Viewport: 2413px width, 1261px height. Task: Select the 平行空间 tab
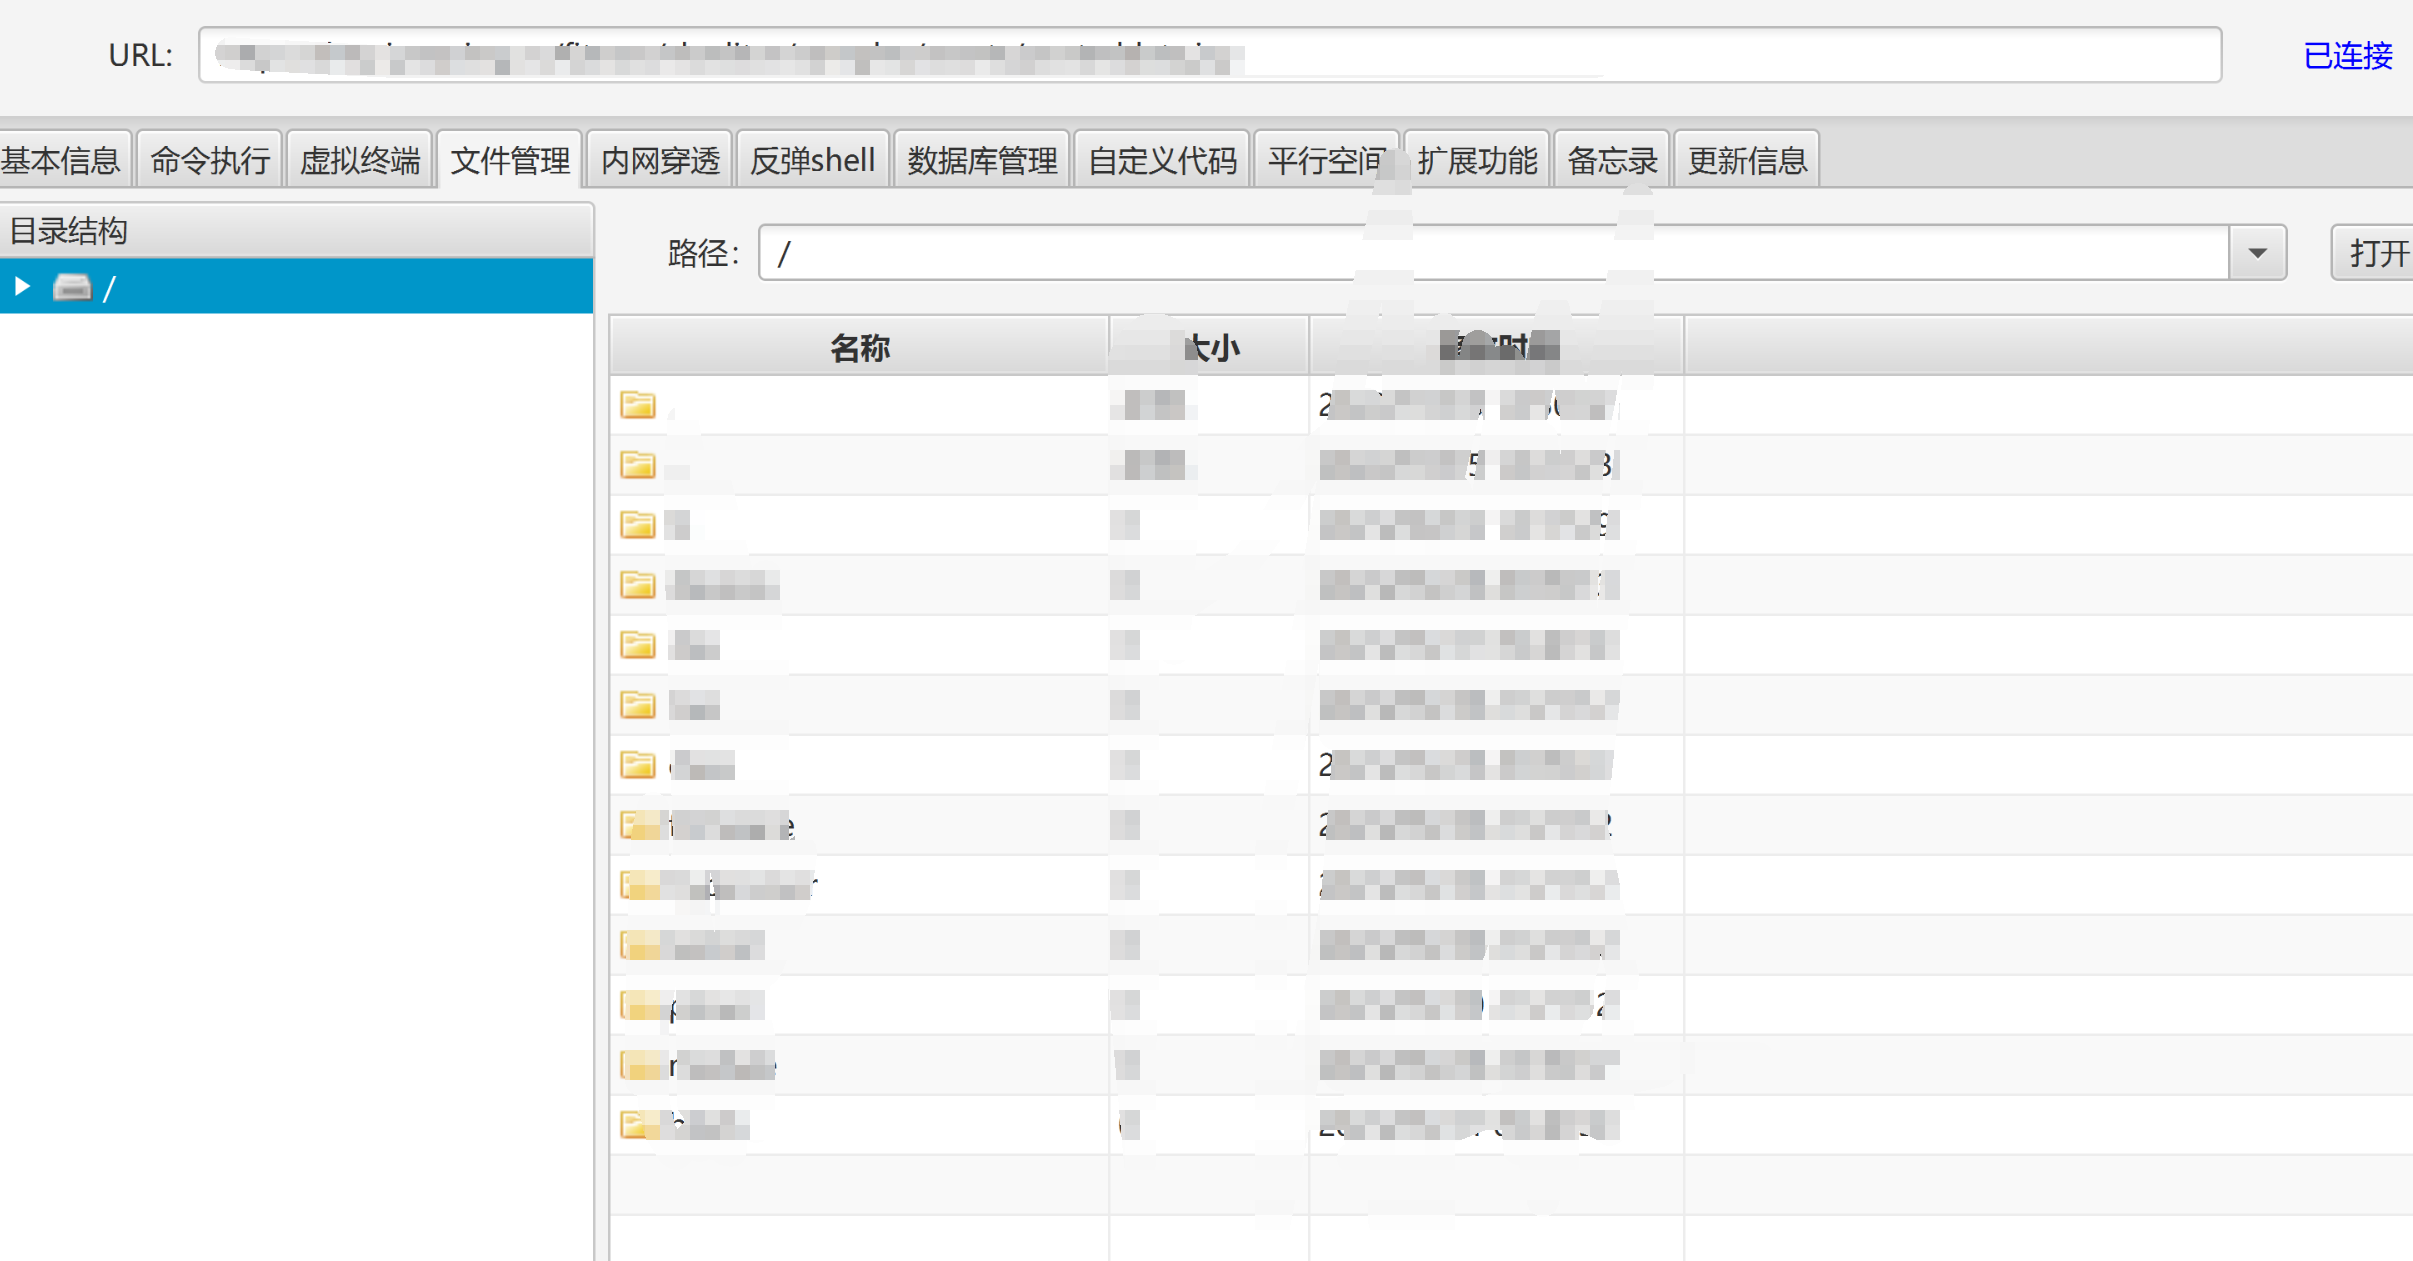tap(1326, 160)
